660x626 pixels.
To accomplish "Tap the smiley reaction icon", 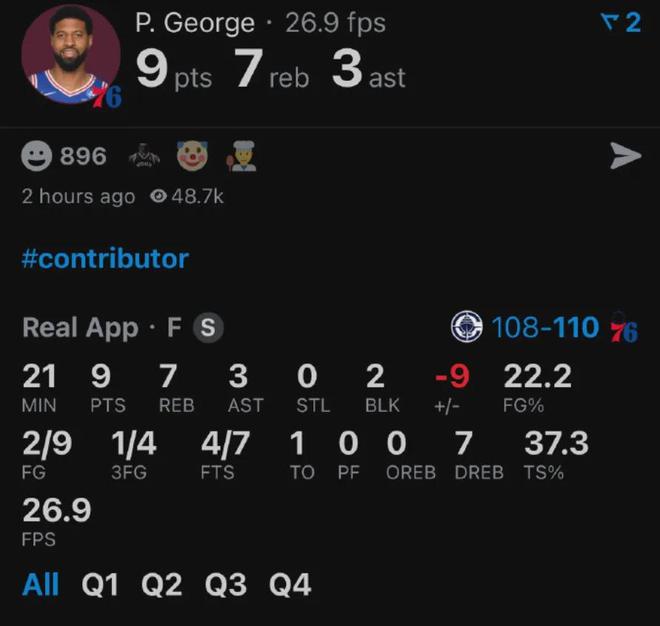I will pyautogui.click(x=37, y=156).
